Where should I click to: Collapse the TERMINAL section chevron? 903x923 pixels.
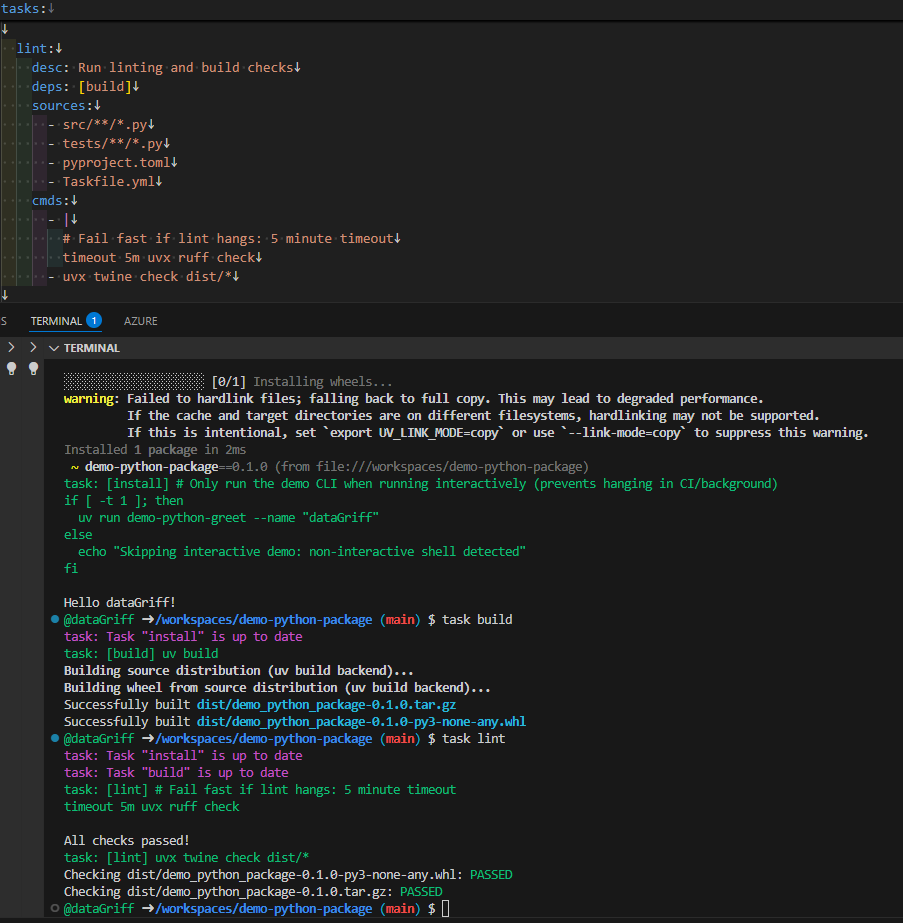tap(54, 348)
